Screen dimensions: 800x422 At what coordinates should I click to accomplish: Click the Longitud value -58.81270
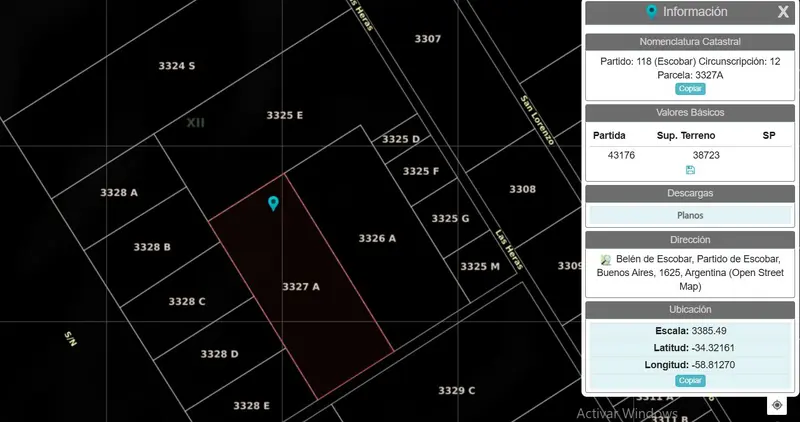pyautogui.click(x=713, y=365)
